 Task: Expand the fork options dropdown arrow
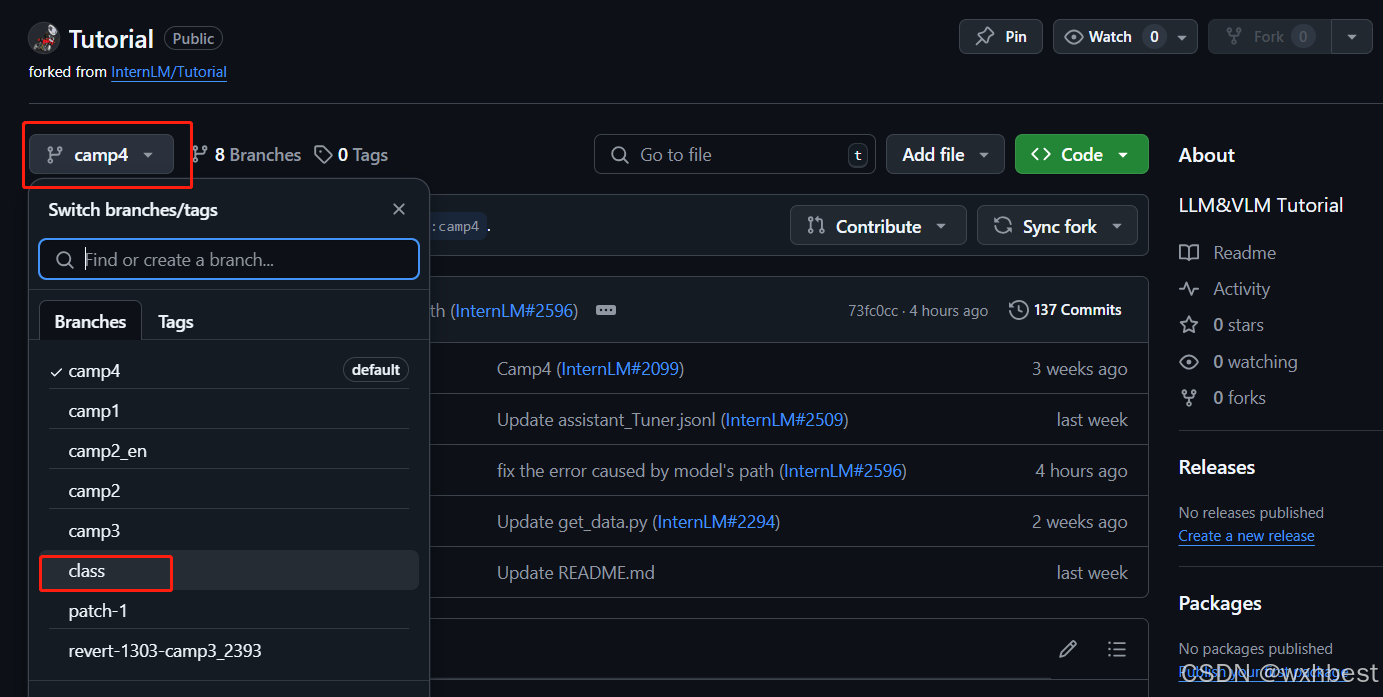[x=1352, y=37]
